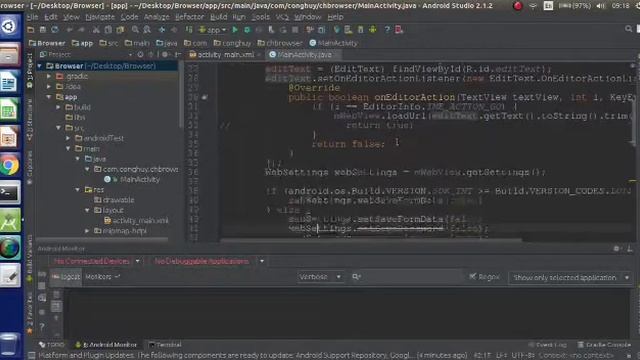The width and height of the screenshot is (640, 360).
Task: Click the Synchronize toolbar icon
Action: click(54, 30)
